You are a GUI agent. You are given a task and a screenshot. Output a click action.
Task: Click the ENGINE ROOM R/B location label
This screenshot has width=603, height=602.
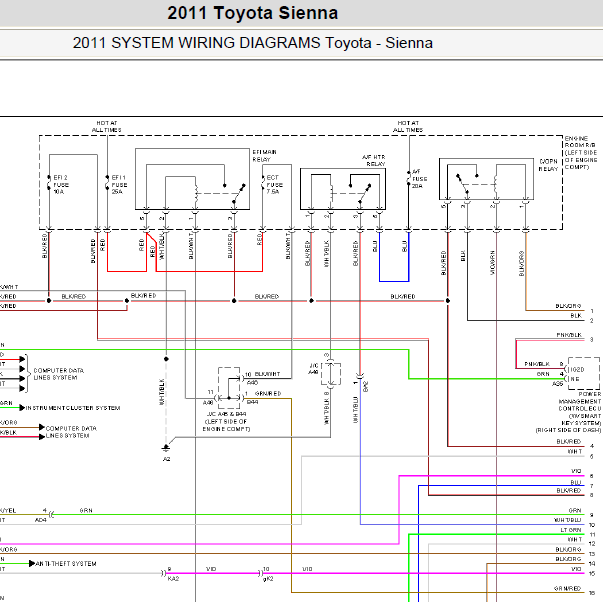pos(581,153)
